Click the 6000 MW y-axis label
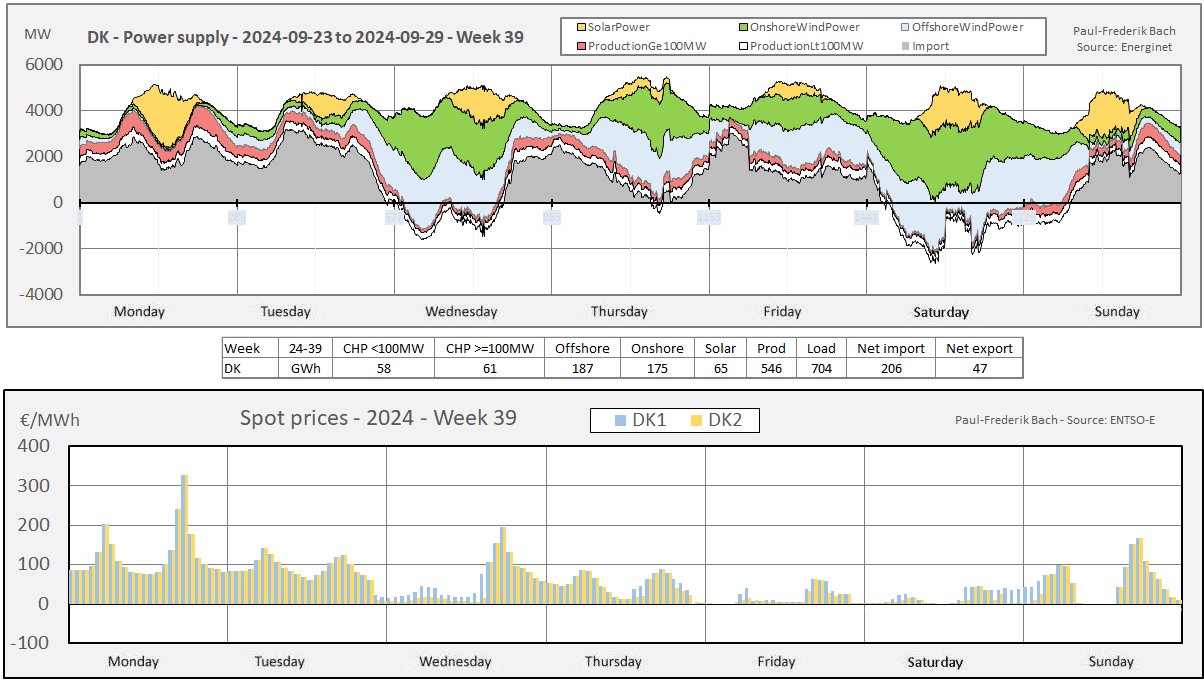Viewport: 1204px width, 680px height. [x=43, y=65]
